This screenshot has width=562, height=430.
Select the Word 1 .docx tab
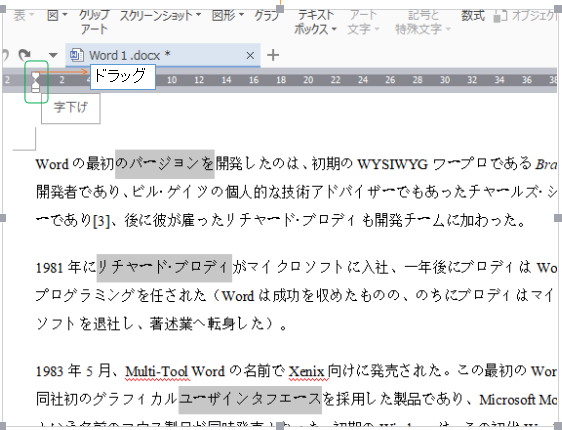point(163,55)
